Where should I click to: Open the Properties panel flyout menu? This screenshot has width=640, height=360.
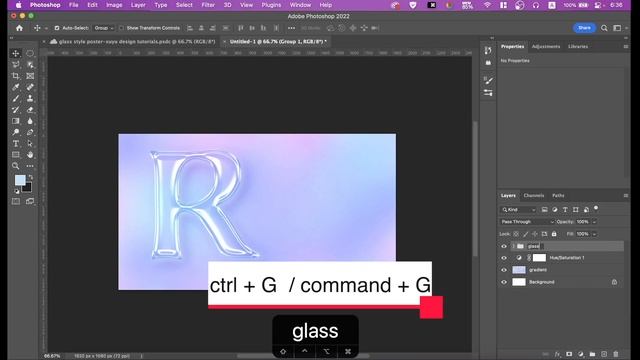pos(626,47)
